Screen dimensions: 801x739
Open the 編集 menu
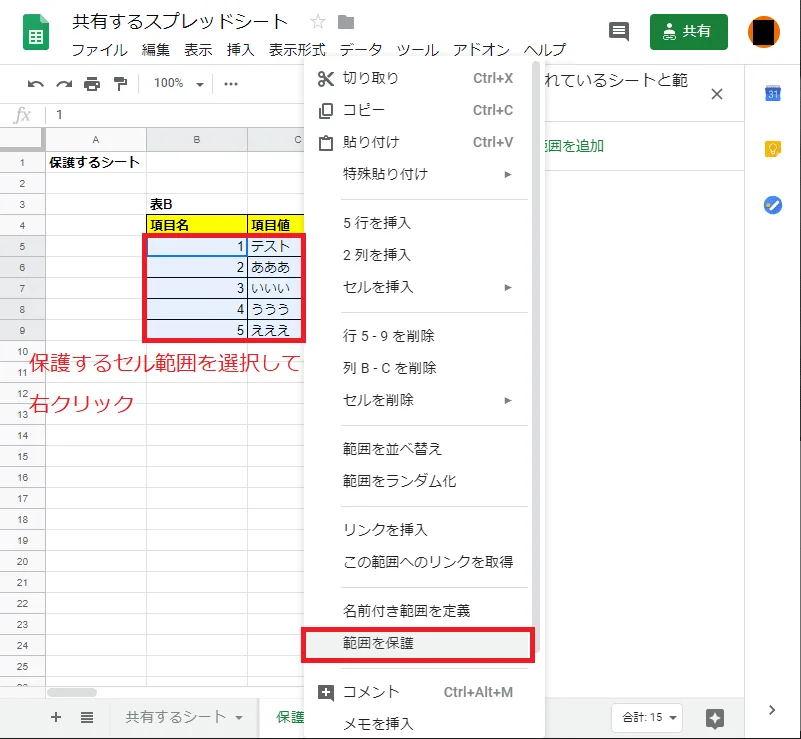pos(156,50)
